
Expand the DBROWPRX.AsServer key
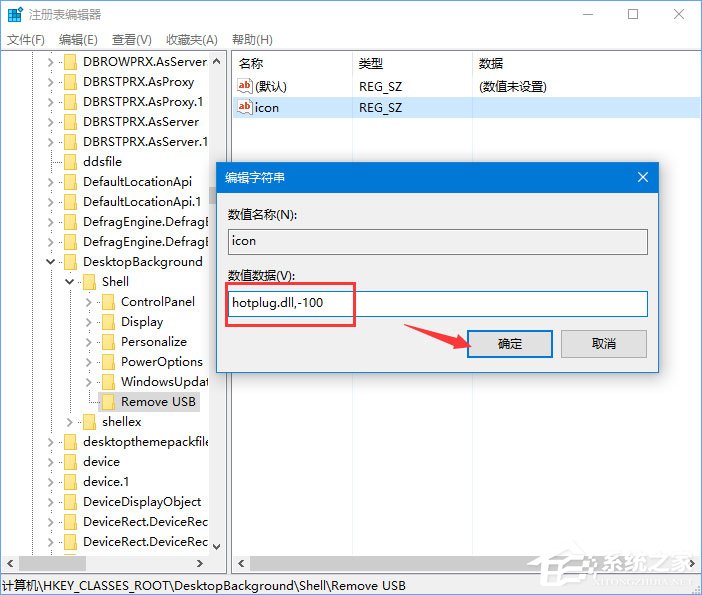pos(50,62)
